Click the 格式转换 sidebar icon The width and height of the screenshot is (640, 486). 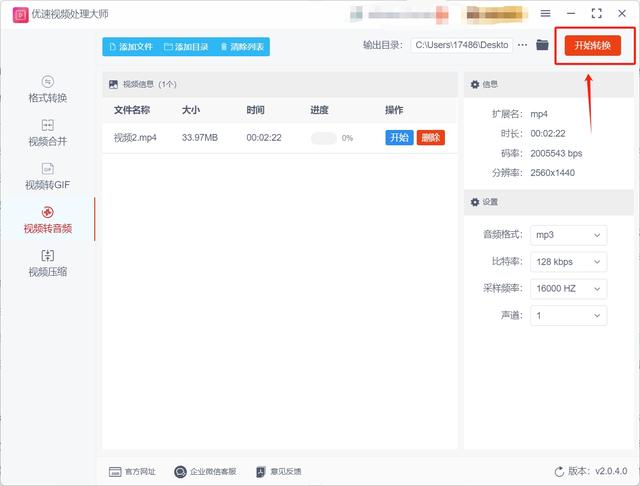48,82
